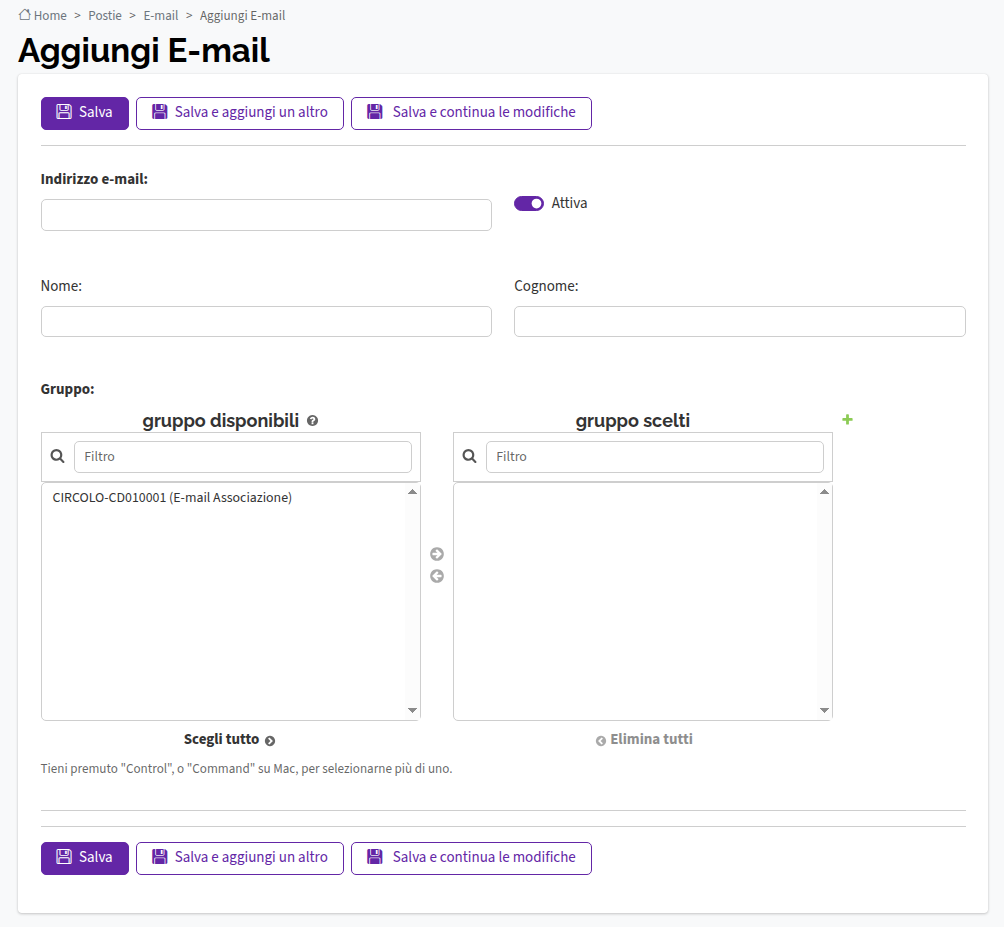Focus the Indirizzo e-mail input field
Image resolution: width=1004 pixels, height=927 pixels.
coord(266,214)
